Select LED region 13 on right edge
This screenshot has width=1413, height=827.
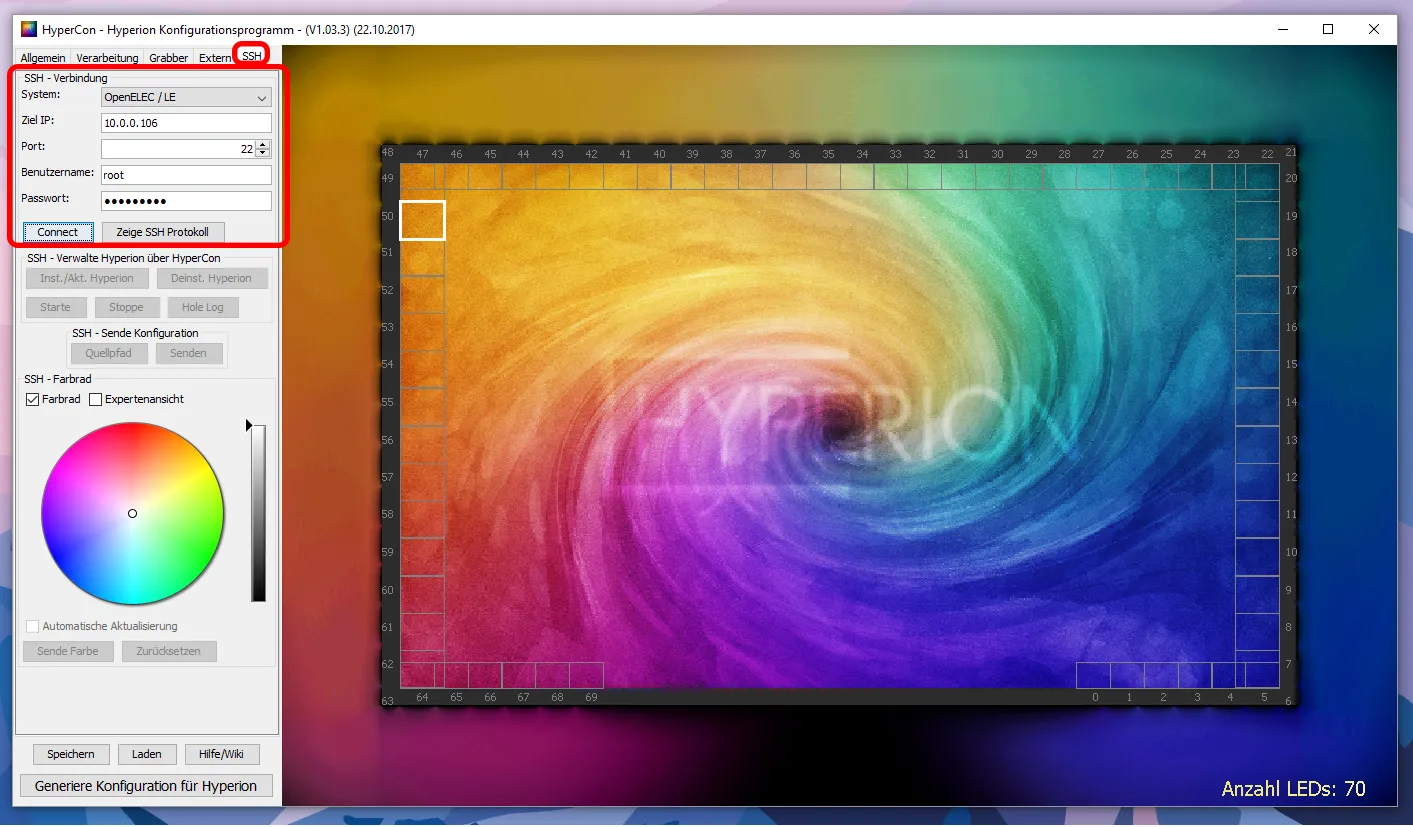point(1257,444)
